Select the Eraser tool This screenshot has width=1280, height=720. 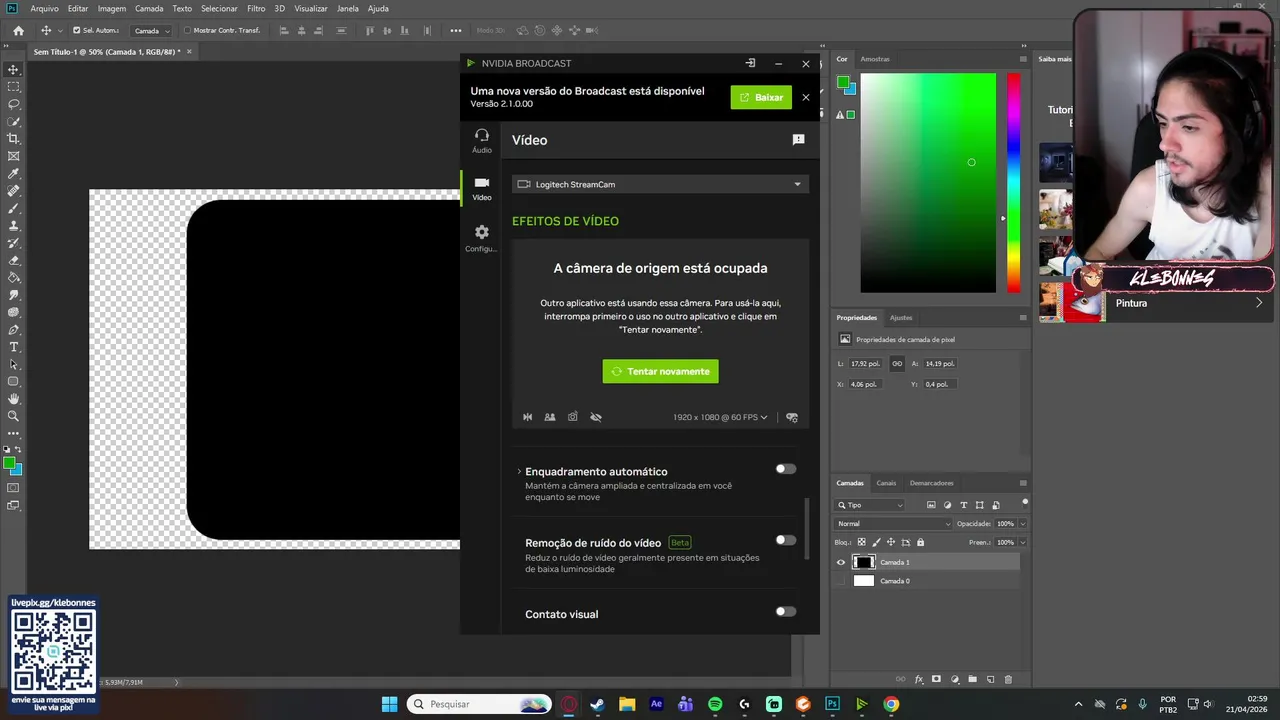(x=14, y=261)
